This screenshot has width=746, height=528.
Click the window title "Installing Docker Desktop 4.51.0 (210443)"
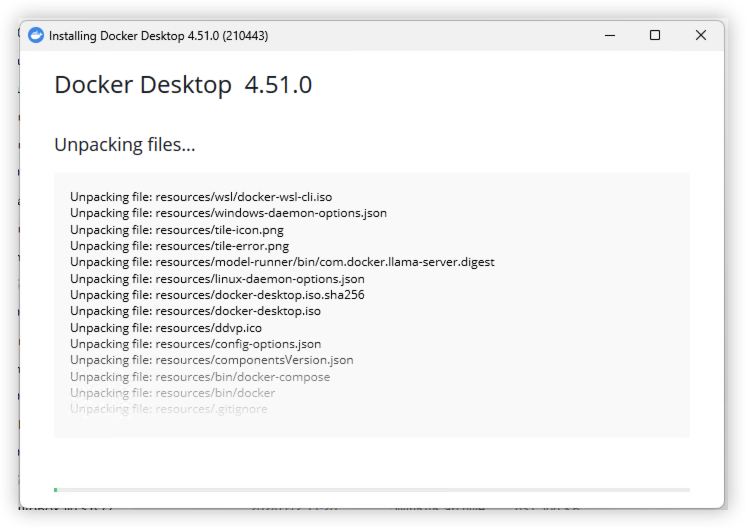click(x=158, y=36)
